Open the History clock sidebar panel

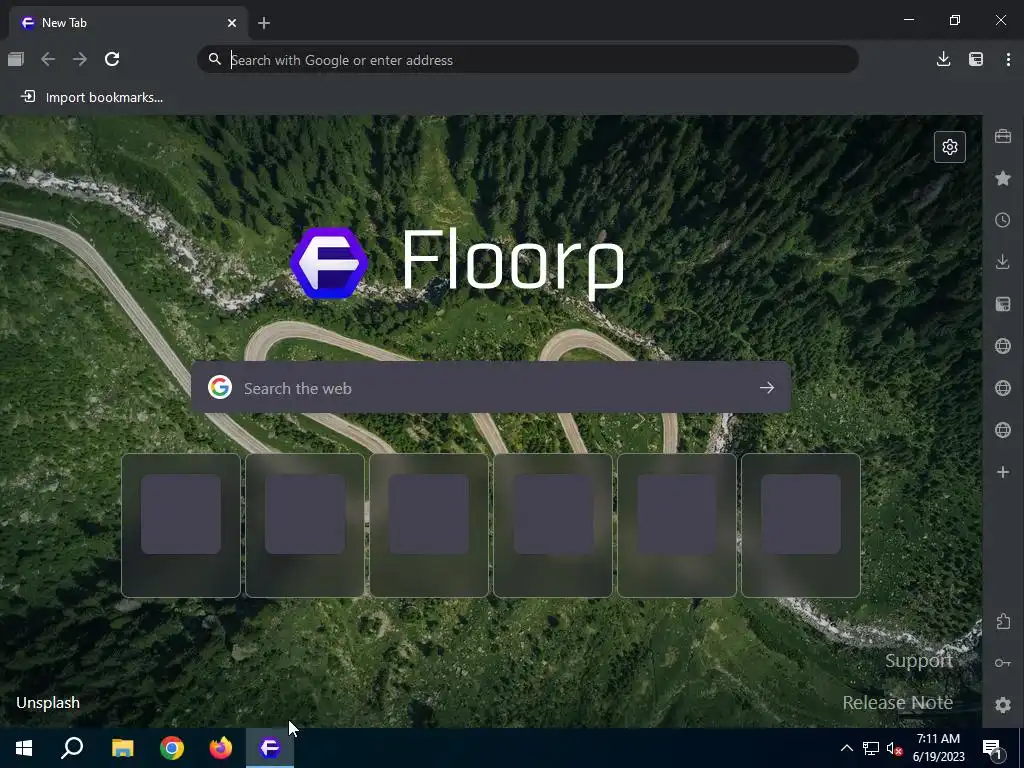(1003, 220)
